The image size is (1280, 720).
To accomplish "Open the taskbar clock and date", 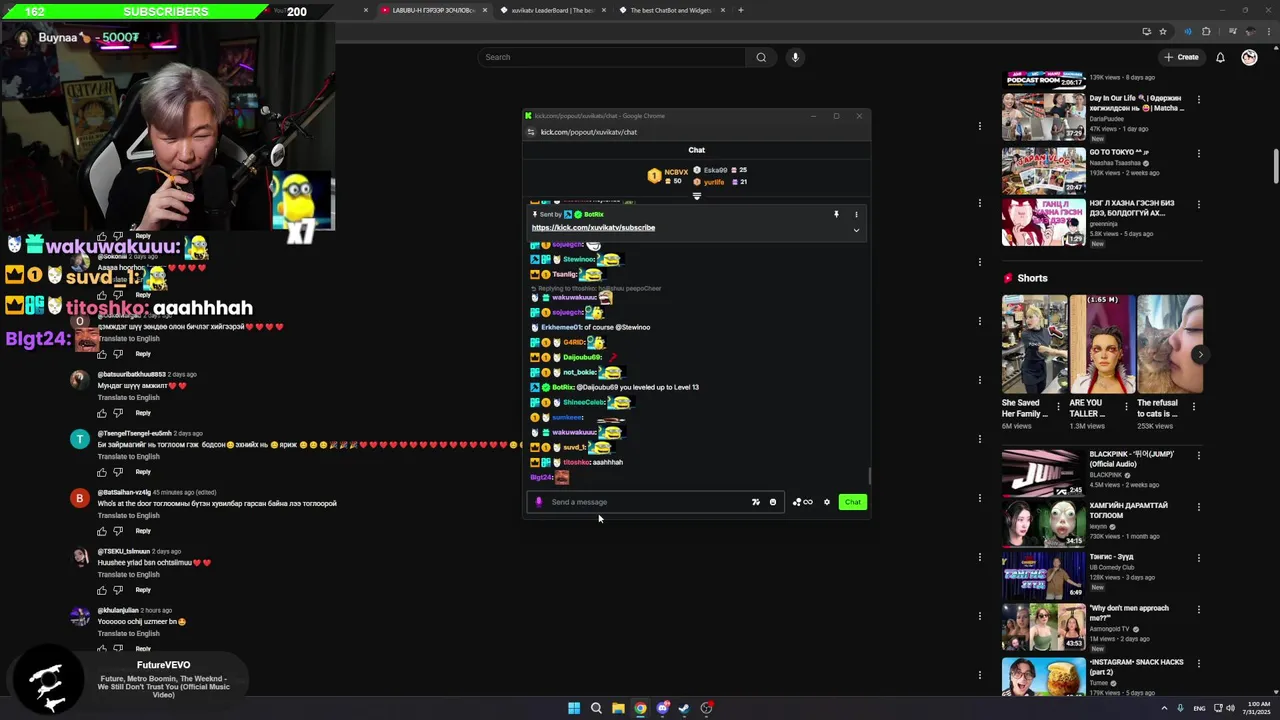I will [x=1257, y=708].
